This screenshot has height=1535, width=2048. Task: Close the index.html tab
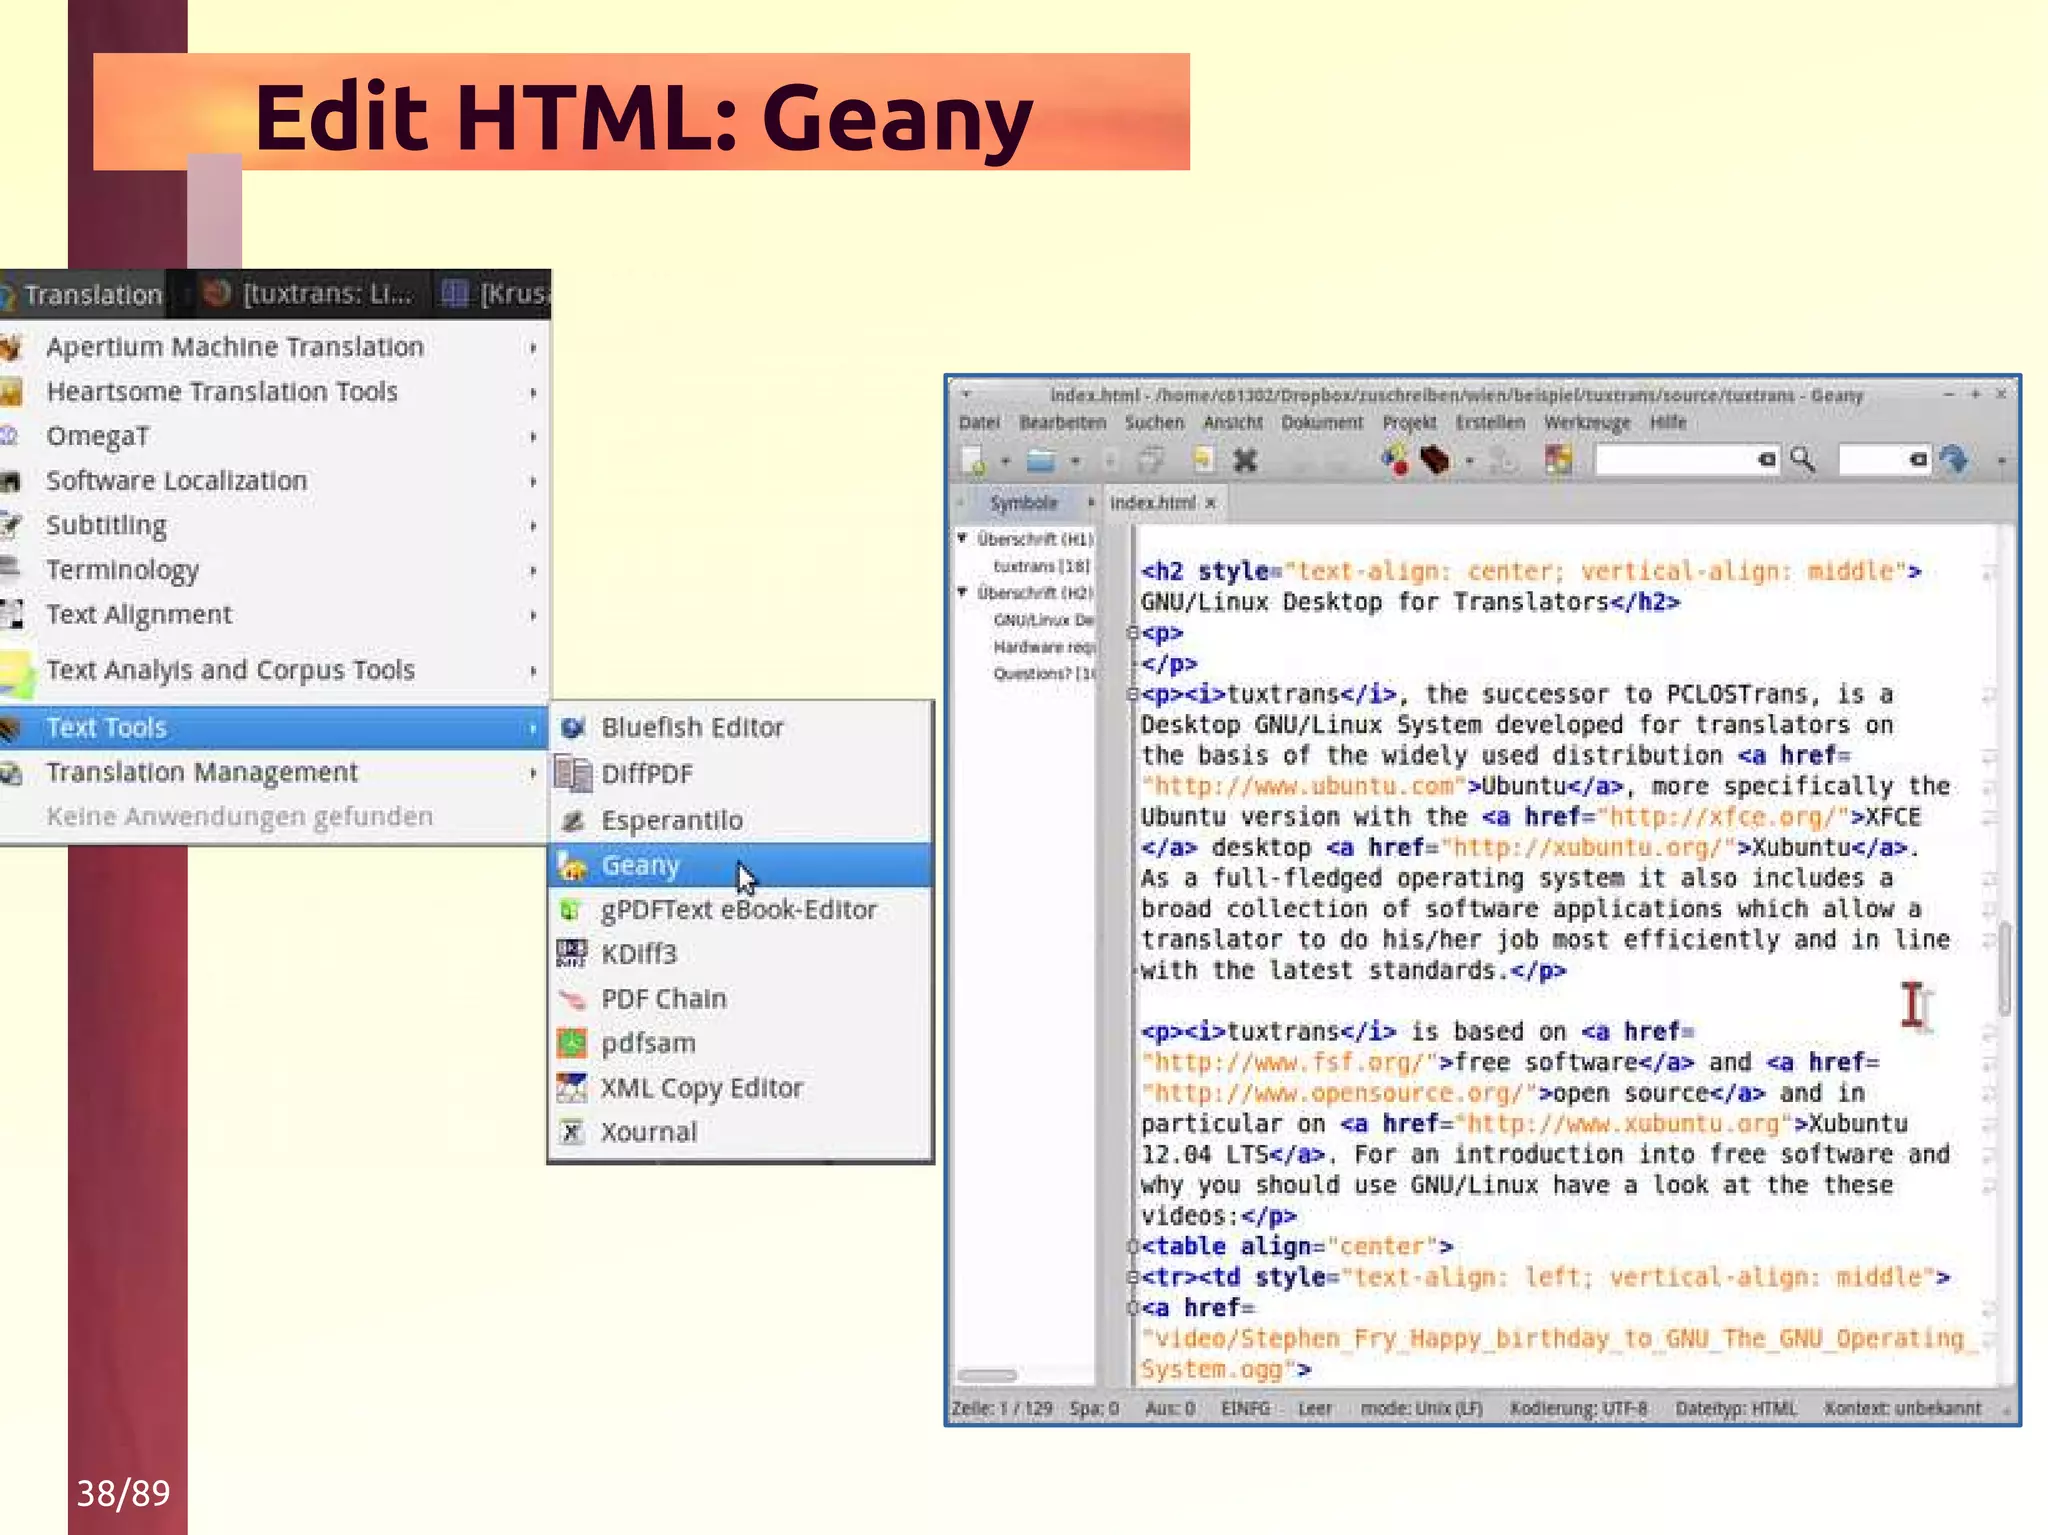pyautogui.click(x=1211, y=503)
